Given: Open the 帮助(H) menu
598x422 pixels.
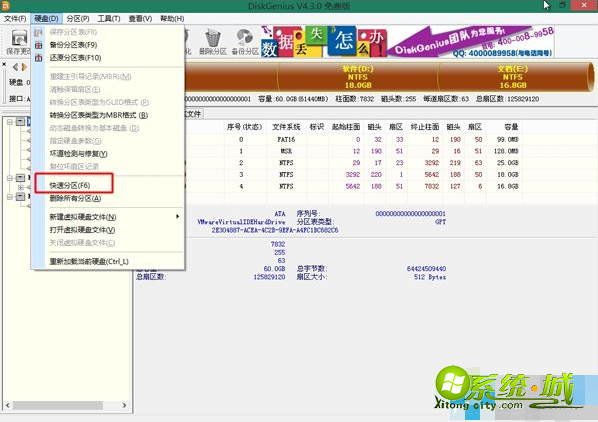Looking at the screenshot, I should tap(172, 18).
